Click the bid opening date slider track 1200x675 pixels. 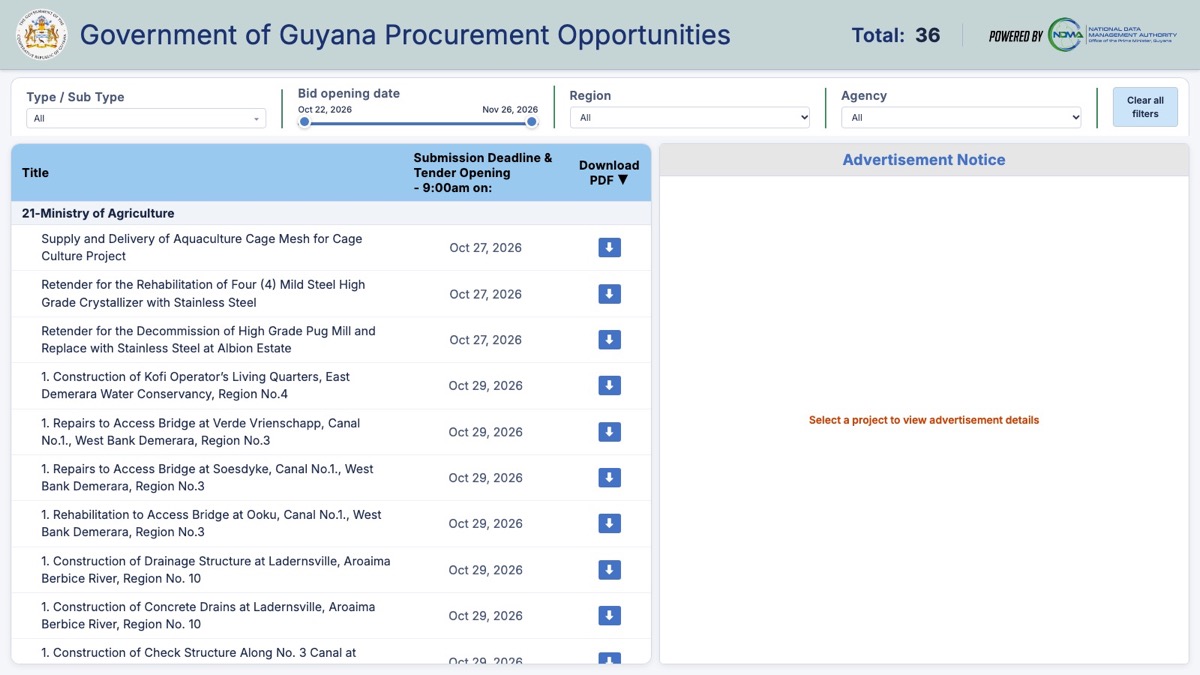pos(418,122)
